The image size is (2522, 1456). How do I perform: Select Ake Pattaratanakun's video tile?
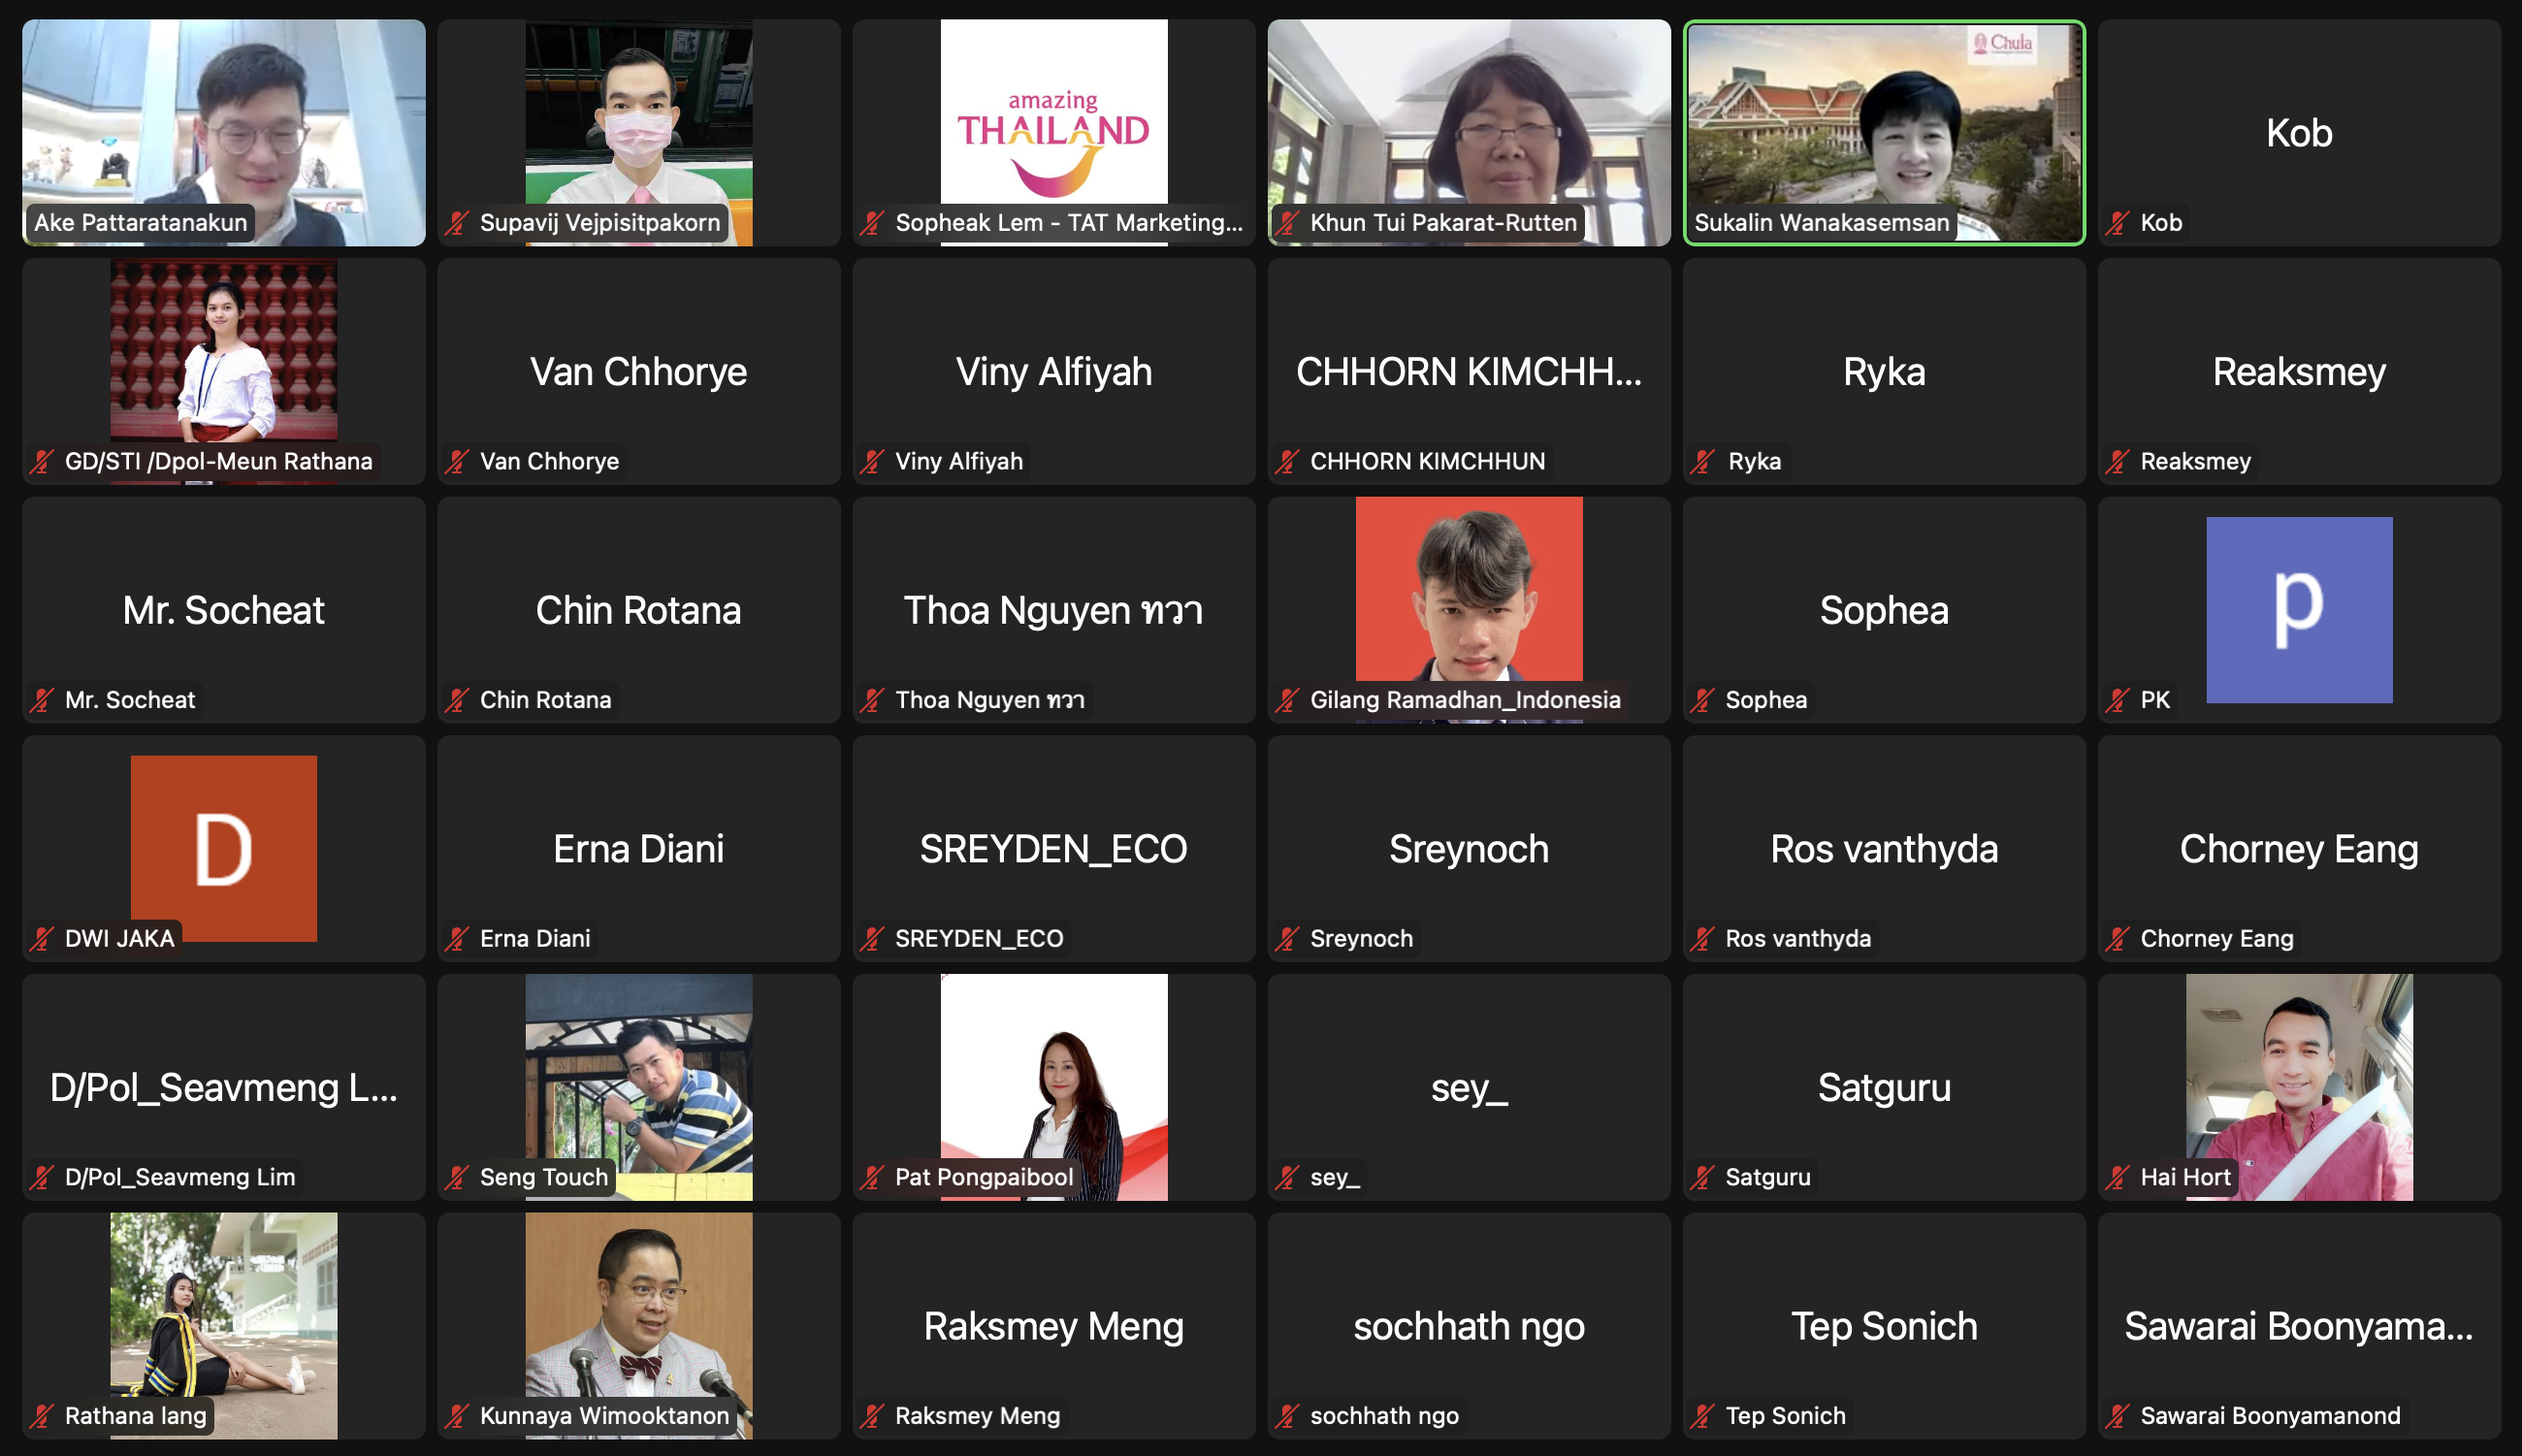224,132
